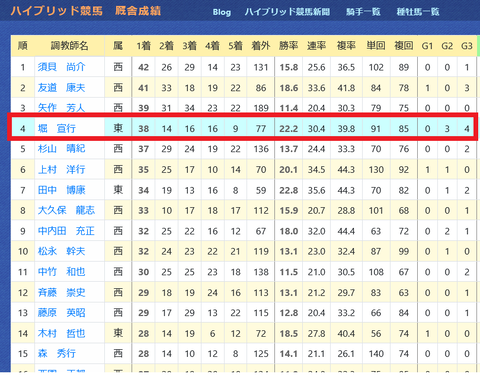Select 勝率 value 18.5 in 木村 哲也 row
This screenshot has width=480, height=380.
click(x=289, y=334)
